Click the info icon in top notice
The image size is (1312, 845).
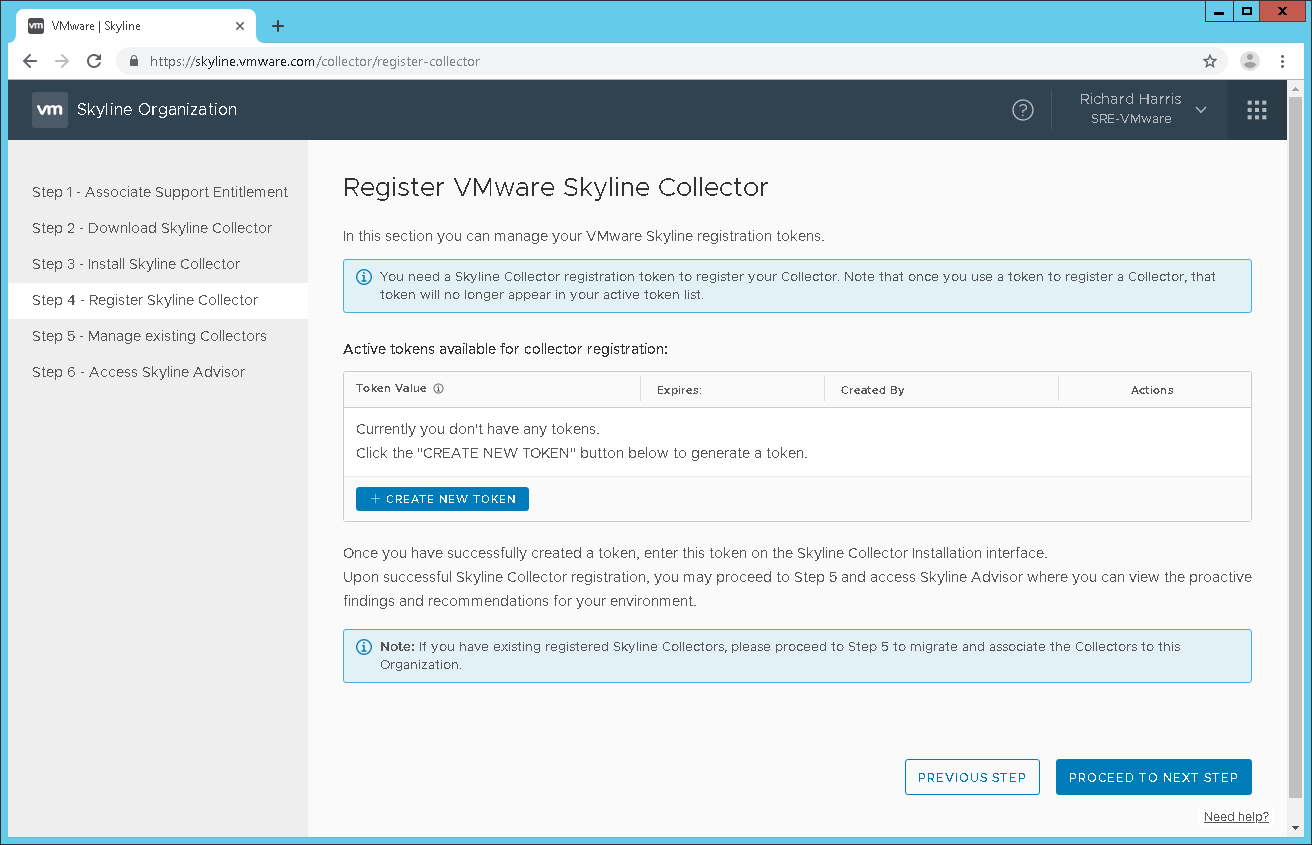point(363,277)
